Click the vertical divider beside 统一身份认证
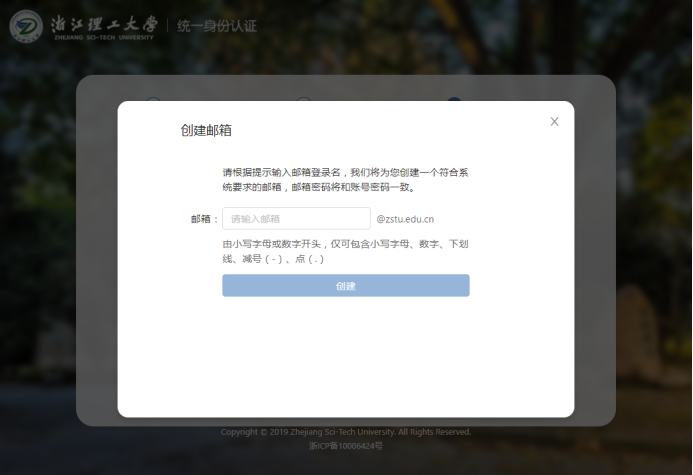693x475 pixels. [167, 25]
